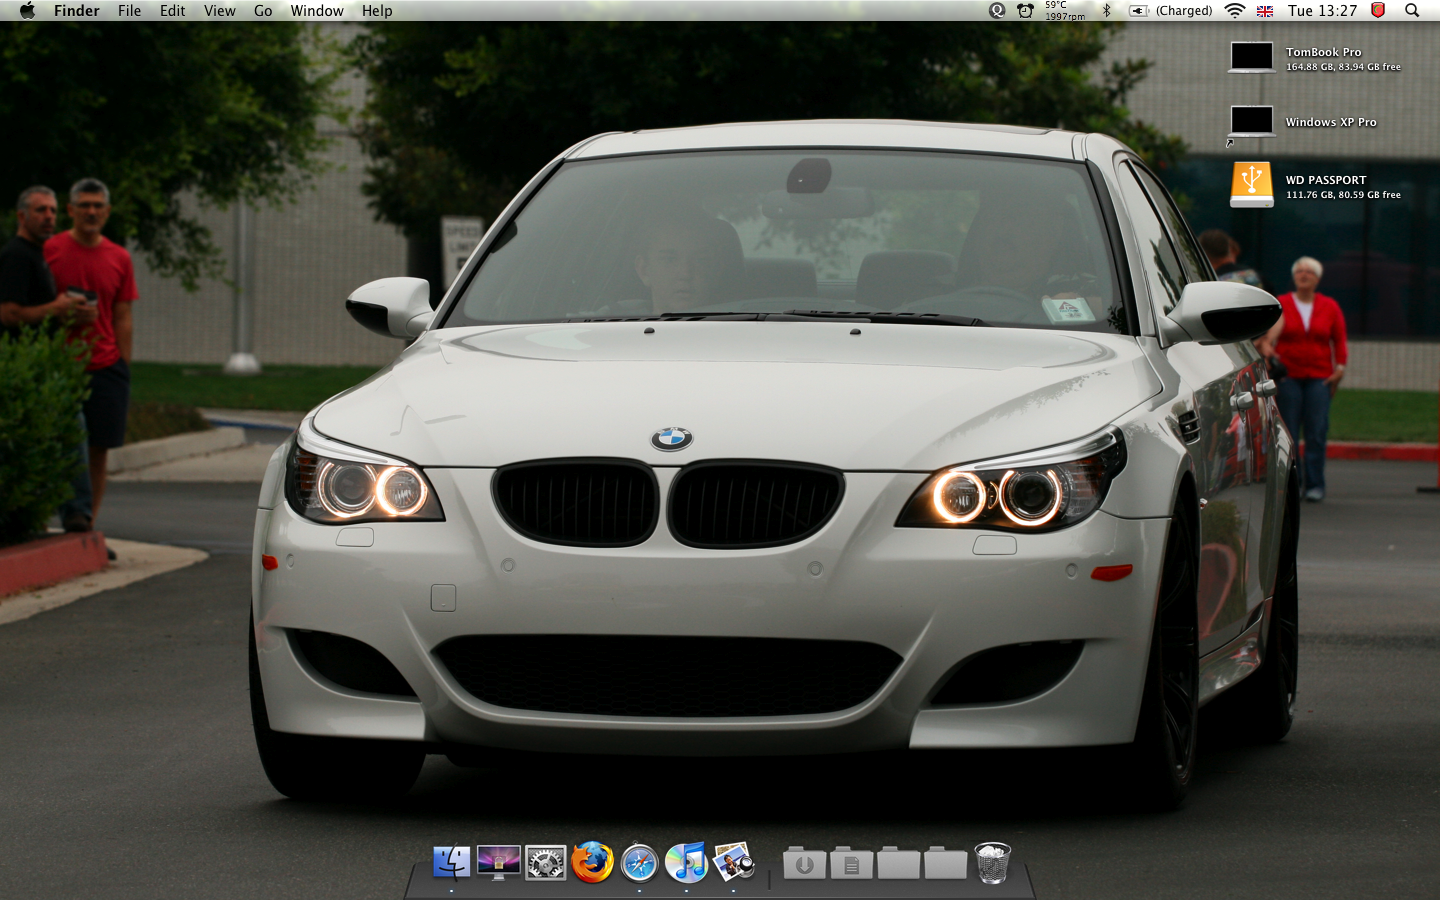Click the (Charged) battery status text
Screen dimensions: 1440x900
(1184, 10)
